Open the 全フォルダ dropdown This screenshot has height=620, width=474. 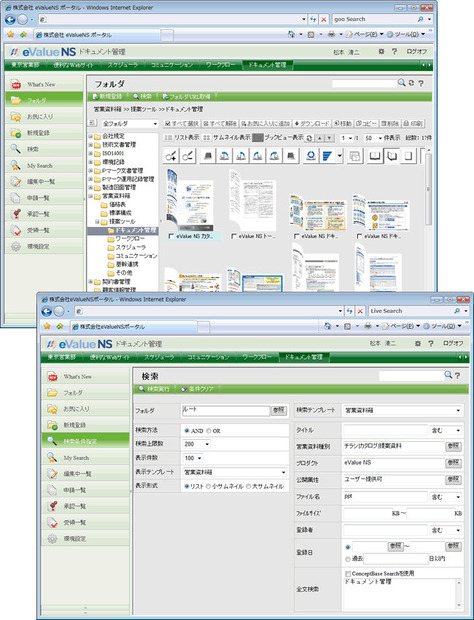click(130, 124)
